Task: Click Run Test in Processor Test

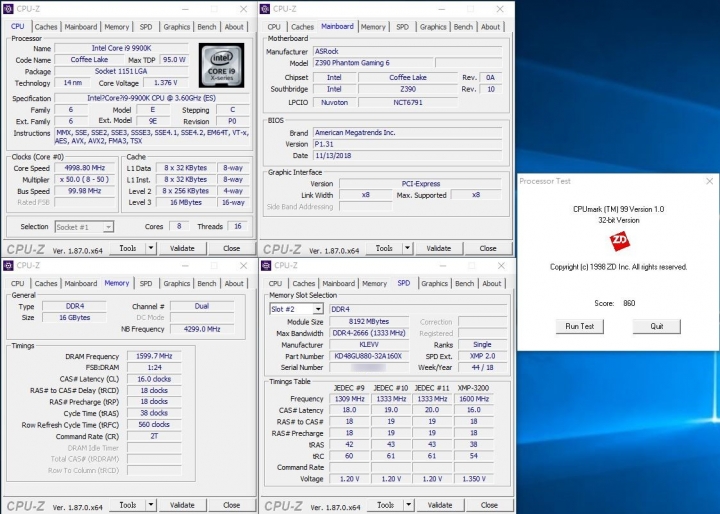Action: [579, 326]
